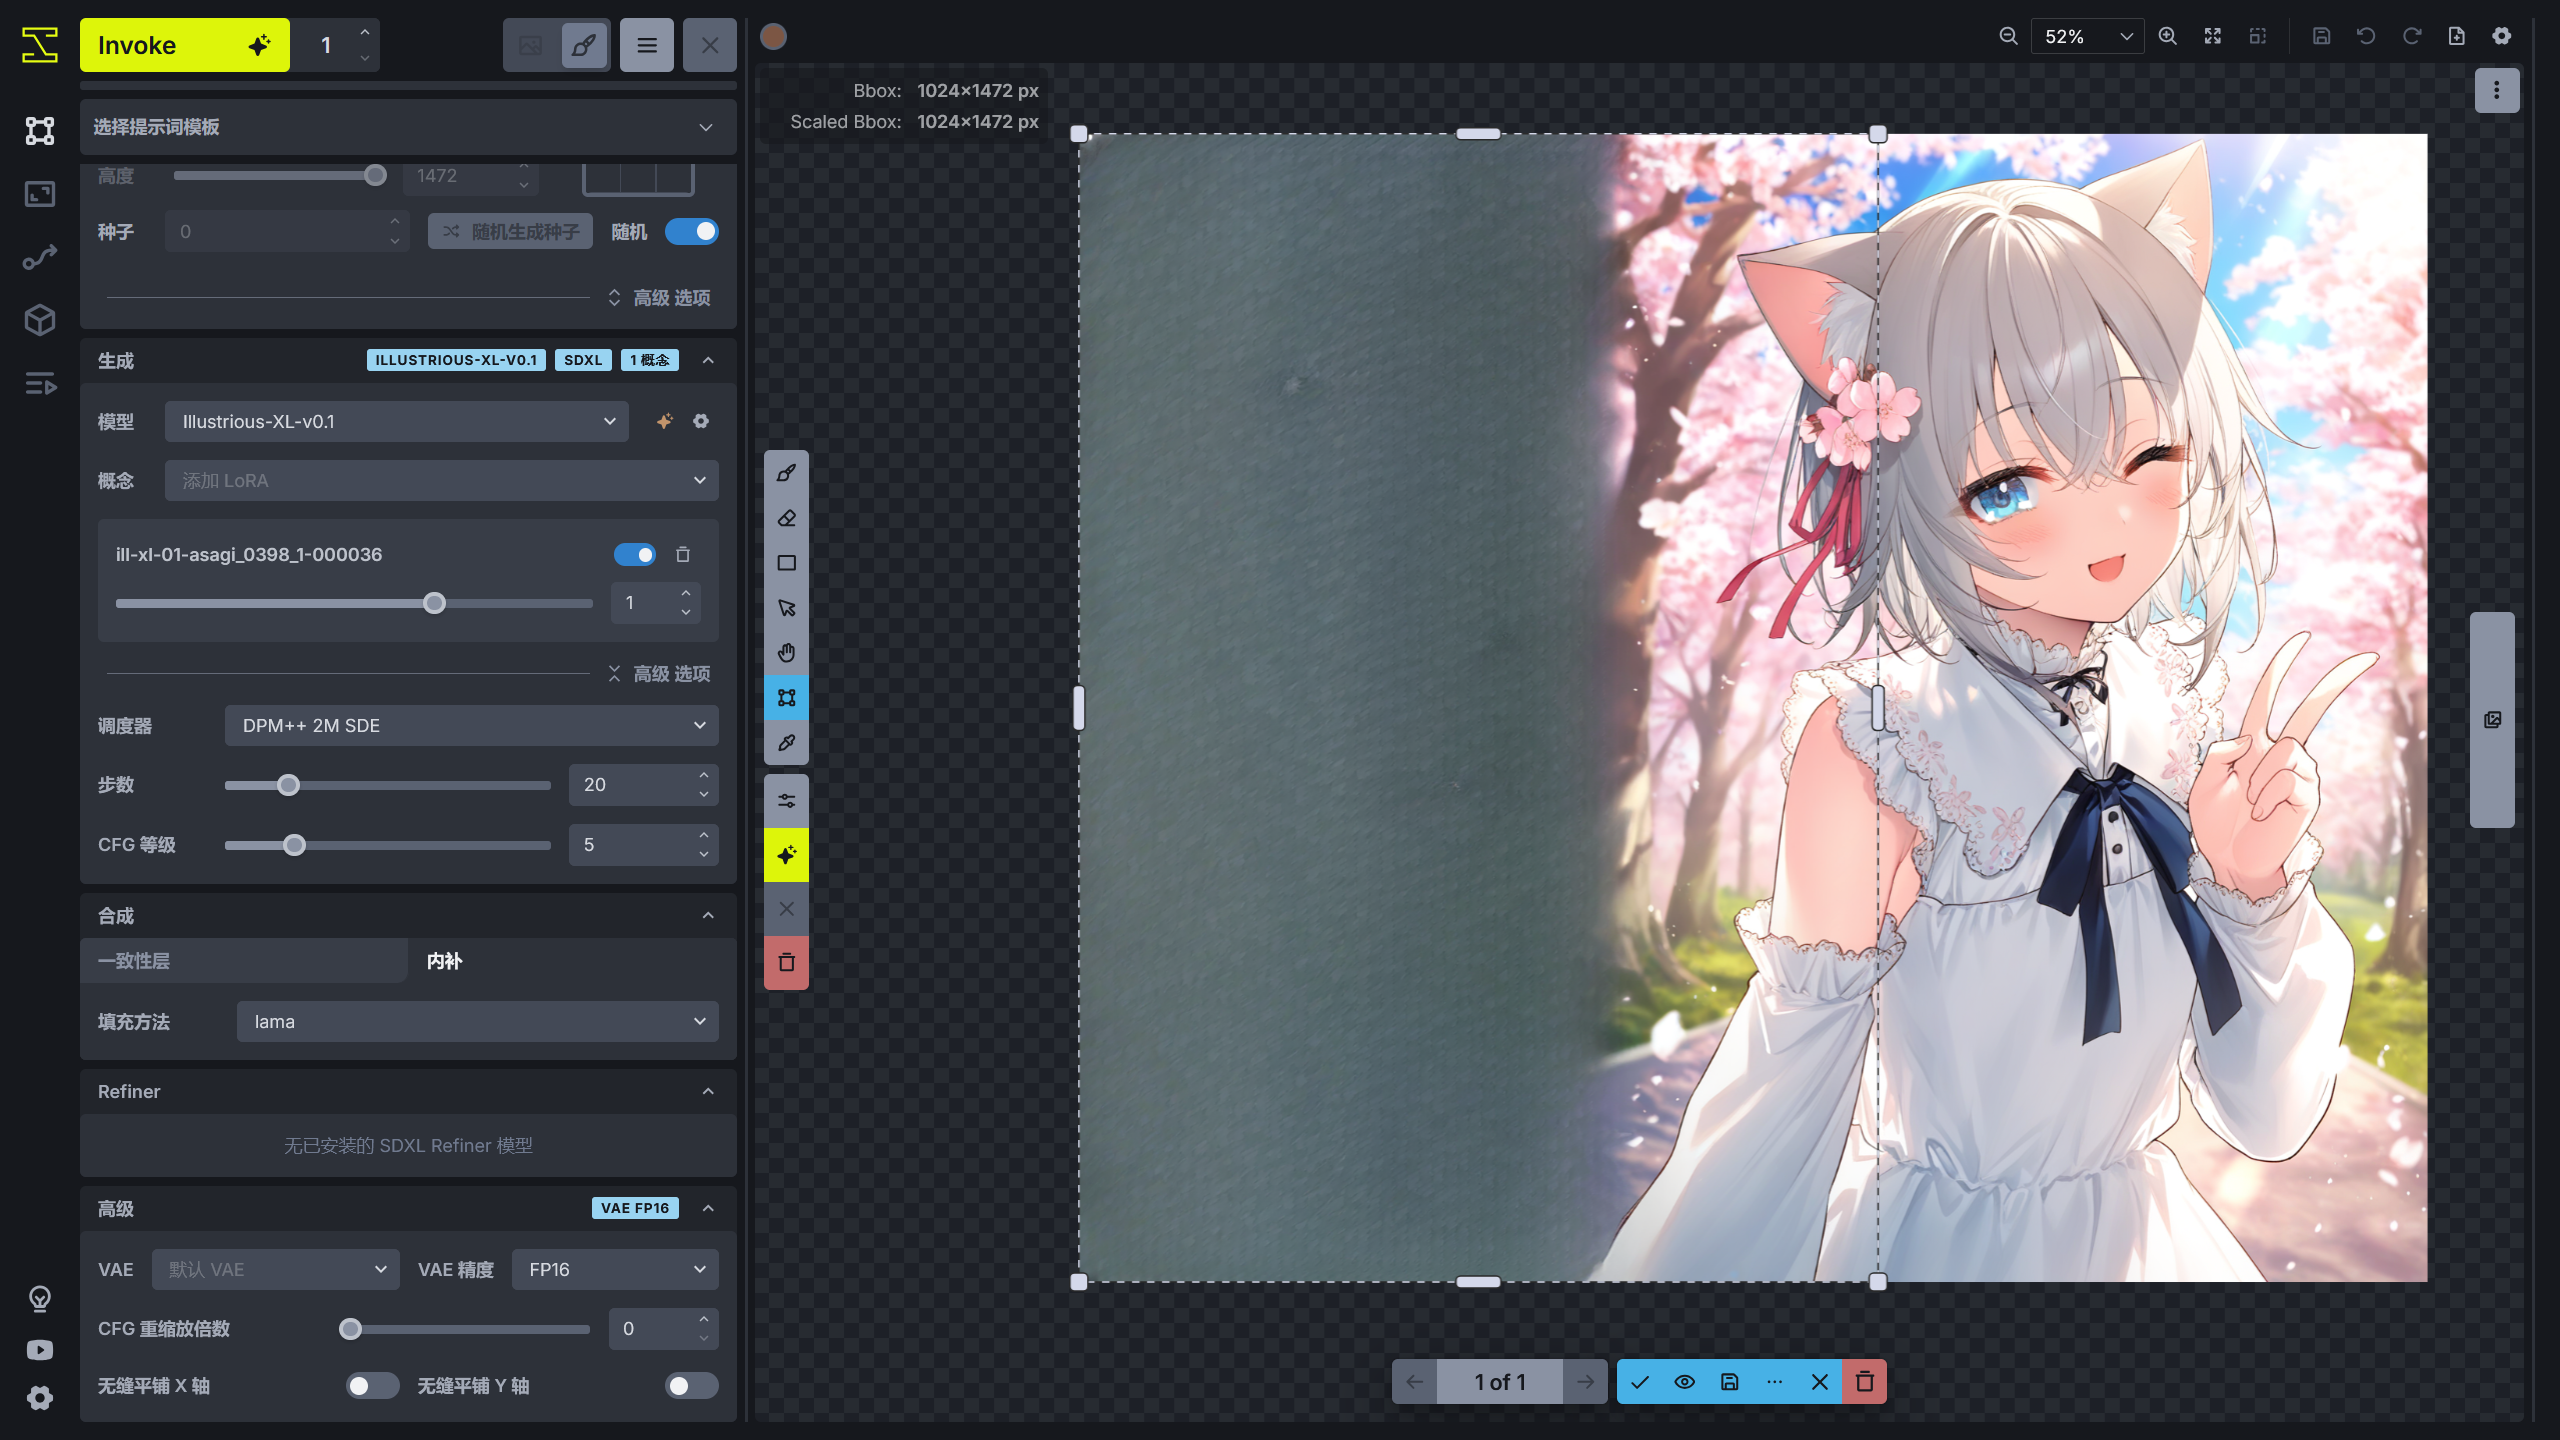Click the yellow Invoke button

tap(184, 45)
